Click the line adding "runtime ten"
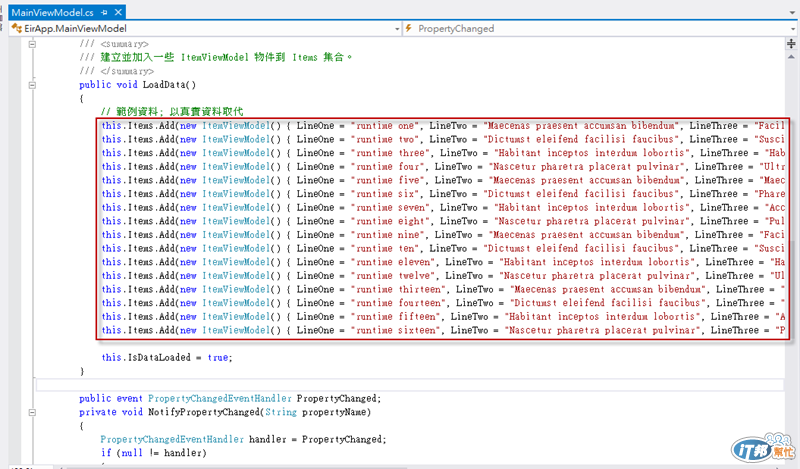The height and width of the screenshot is (469, 800). coord(442,249)
